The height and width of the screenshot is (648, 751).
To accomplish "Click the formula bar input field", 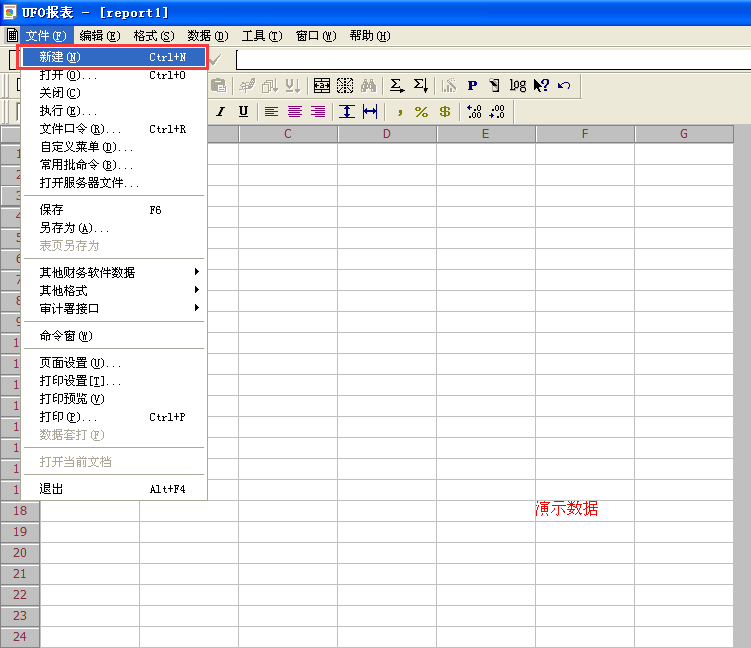I will (x=493, y=59).
